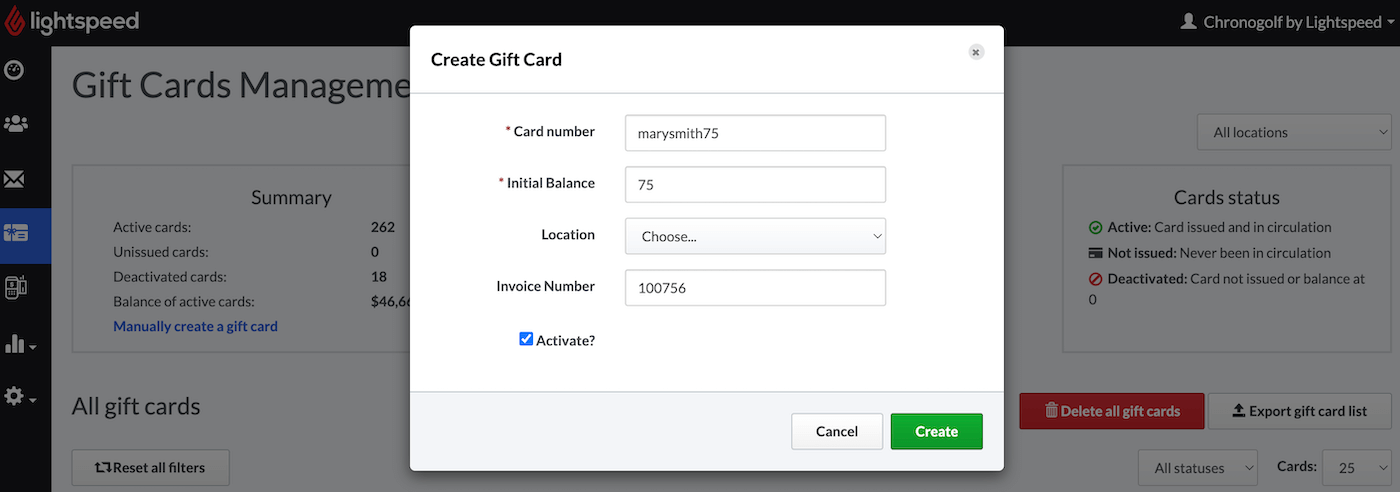The image size is (1400, 492).
Task: Click the Invoice Number input field
Action: click(x=755, y=288)
